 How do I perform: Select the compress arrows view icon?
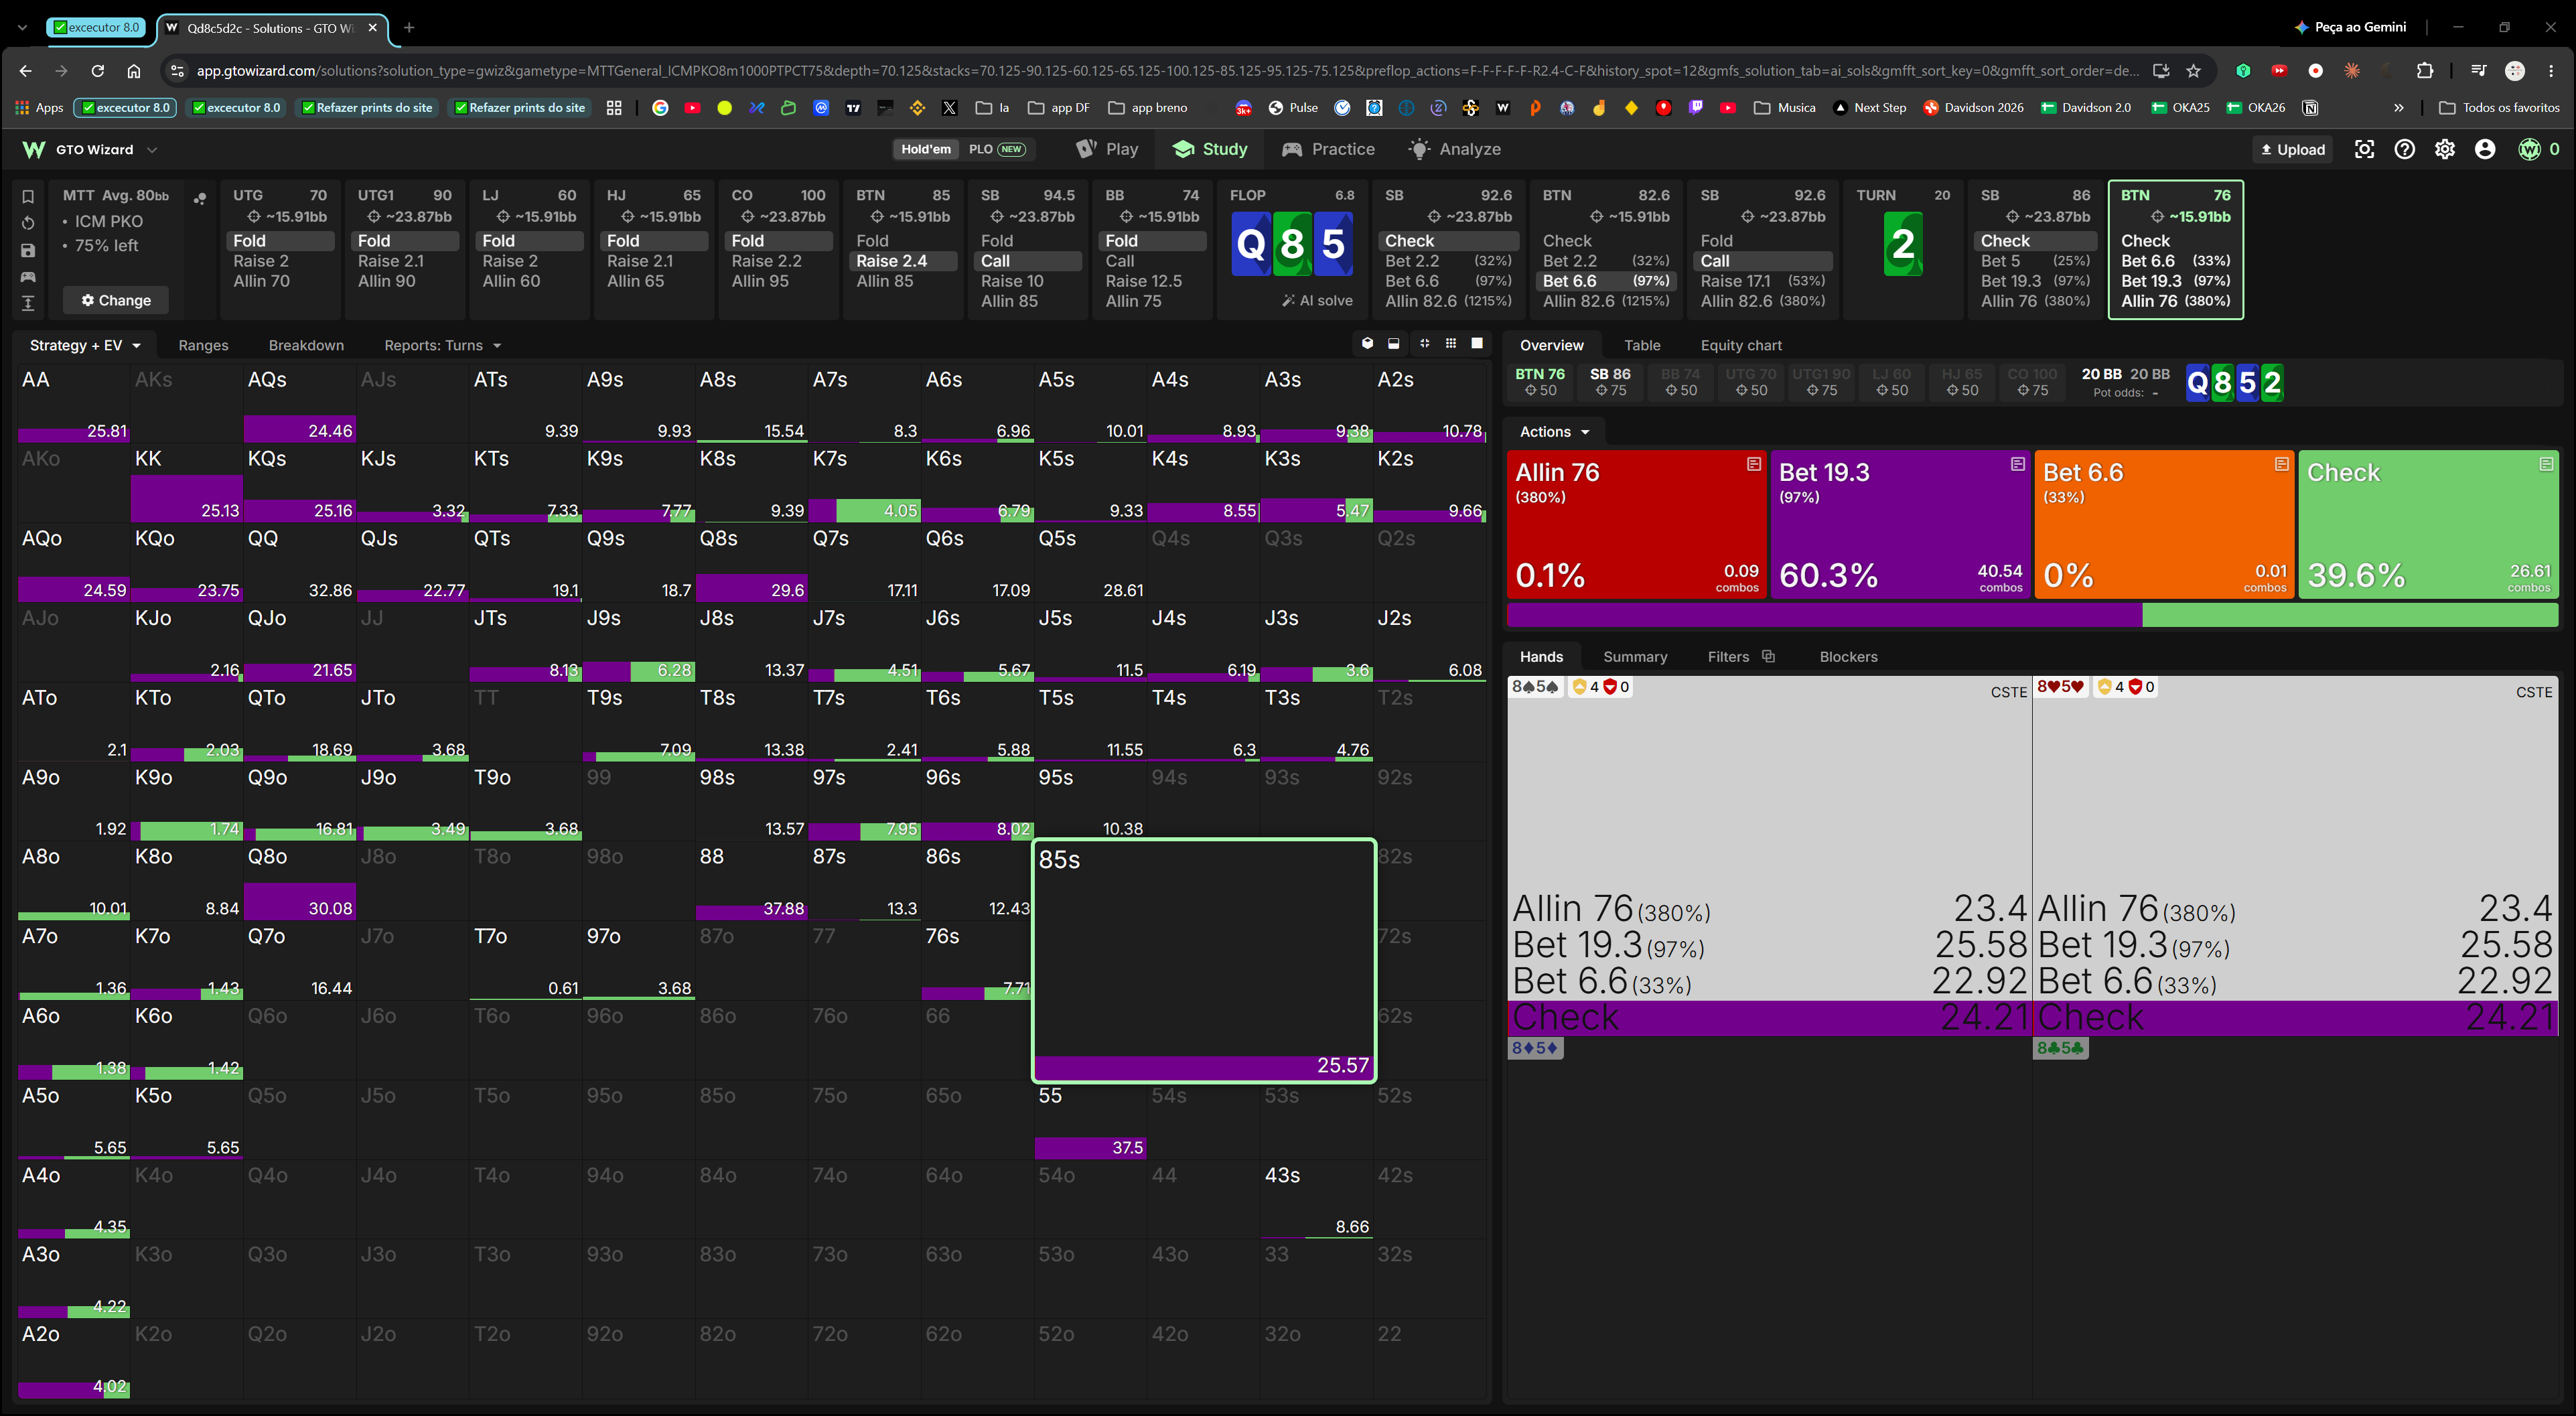1424,344
